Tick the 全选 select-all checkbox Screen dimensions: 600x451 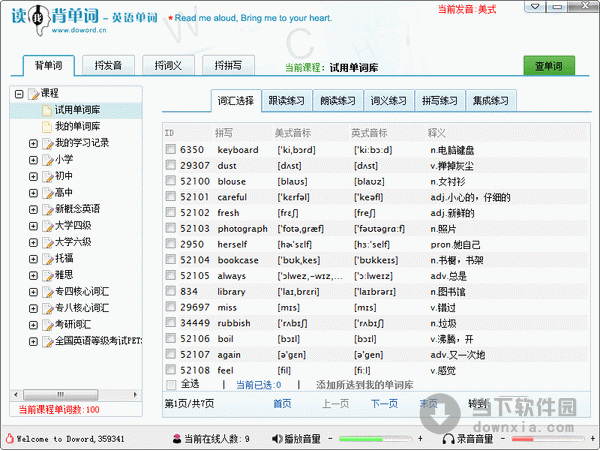(x=171, y=384)
